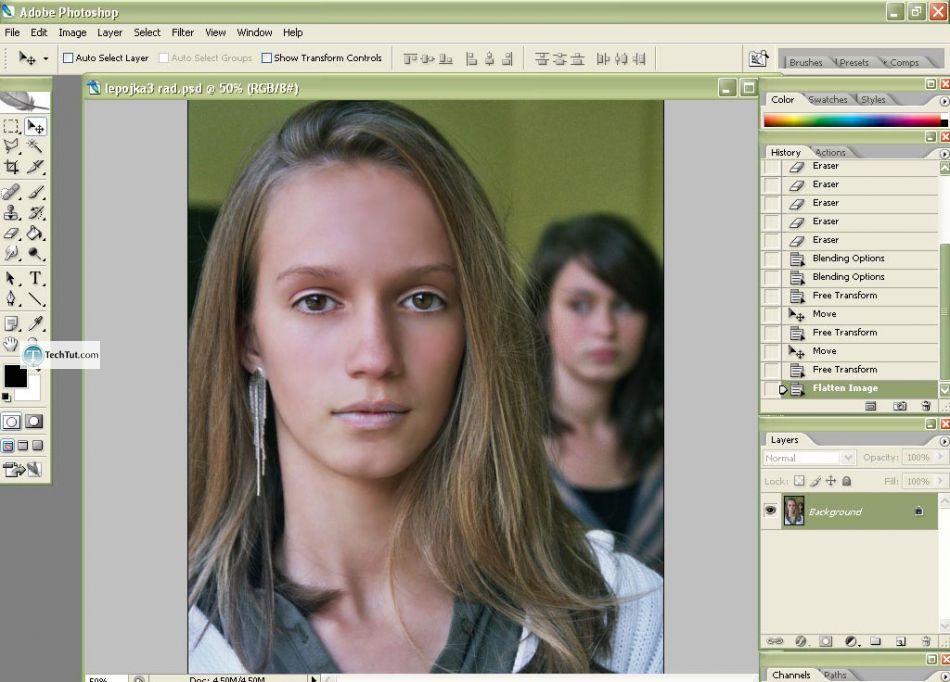Enable Show Transform Controls checkbox

(267, 58)
